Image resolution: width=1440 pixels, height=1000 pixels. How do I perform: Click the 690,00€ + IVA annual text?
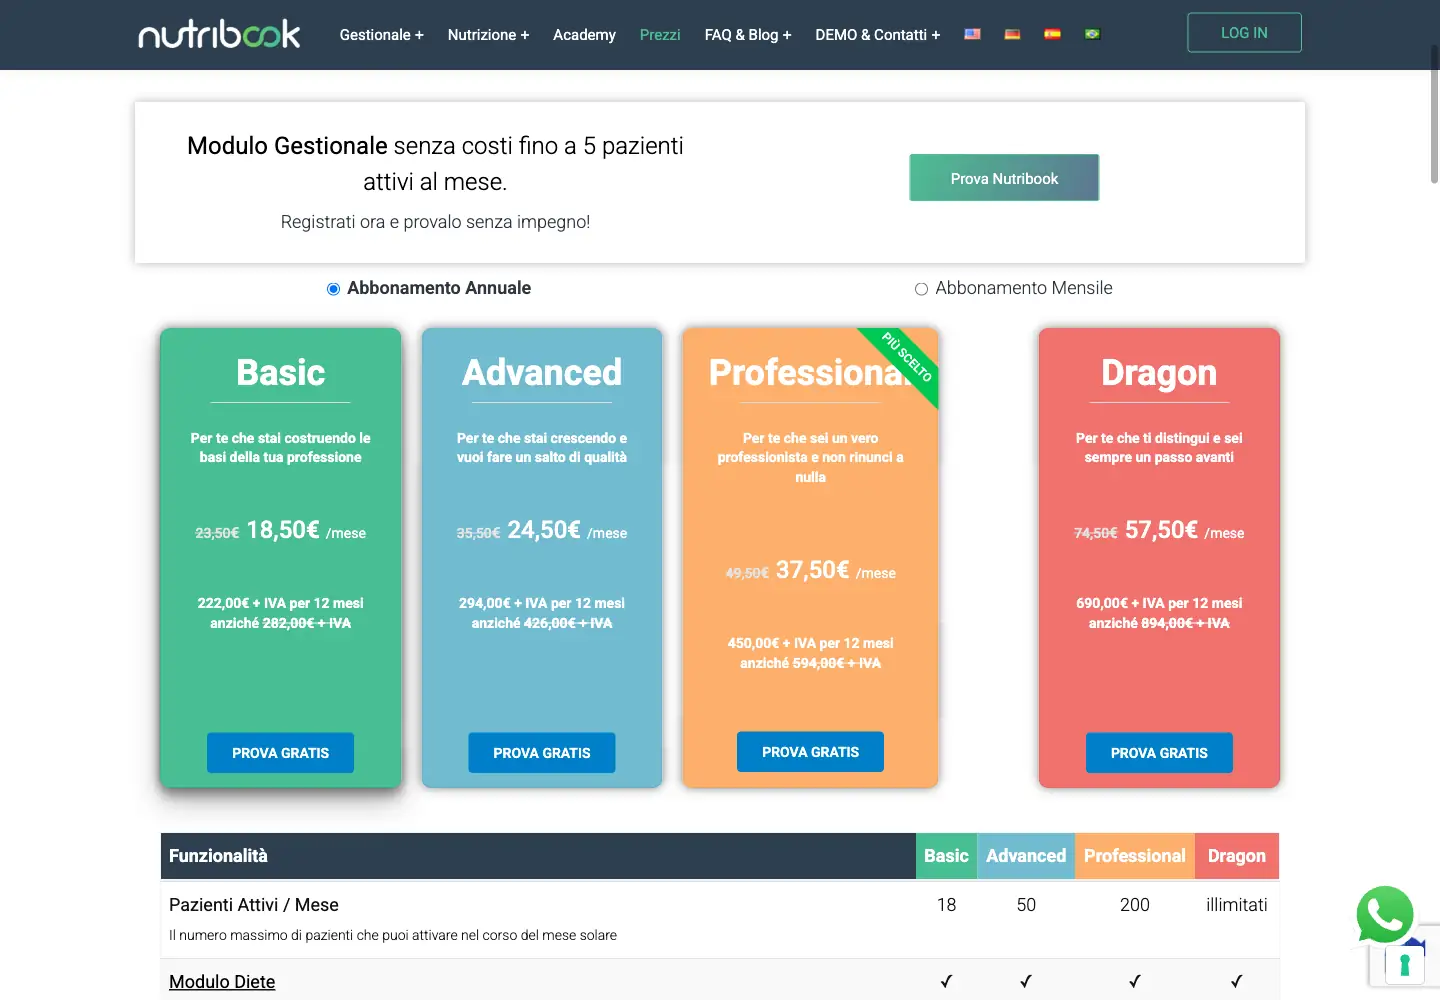point(1159,603)
